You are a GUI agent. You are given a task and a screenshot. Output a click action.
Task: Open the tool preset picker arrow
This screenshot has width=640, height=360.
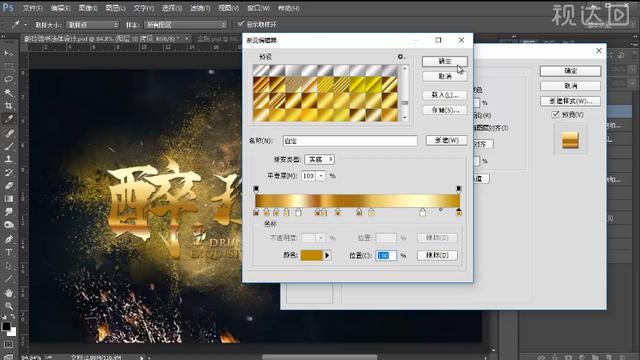tap(25, 25)
